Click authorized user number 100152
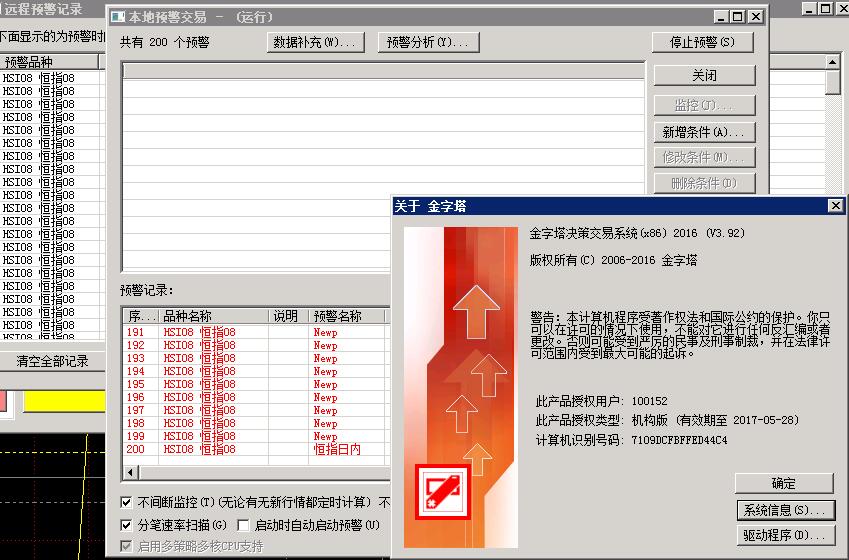Screen dimensions: 849x560 [x=649, y=401]
